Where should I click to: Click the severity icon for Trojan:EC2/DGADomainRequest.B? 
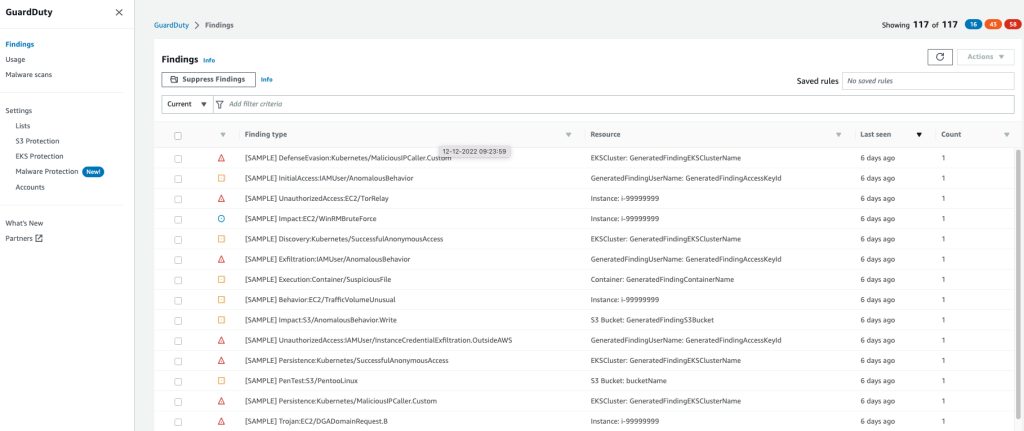[221, 421]
